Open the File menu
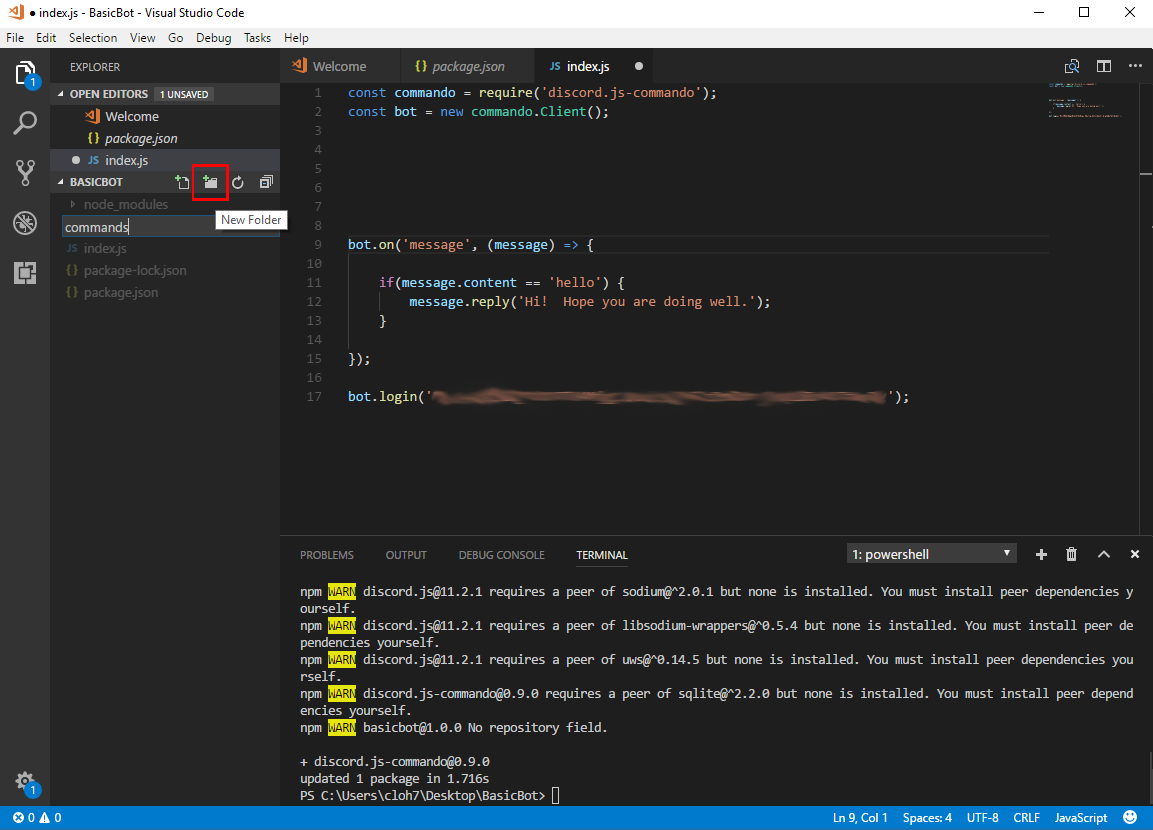Image resolution: width=1153 pixels, height=830 pixels. [15, 37]
